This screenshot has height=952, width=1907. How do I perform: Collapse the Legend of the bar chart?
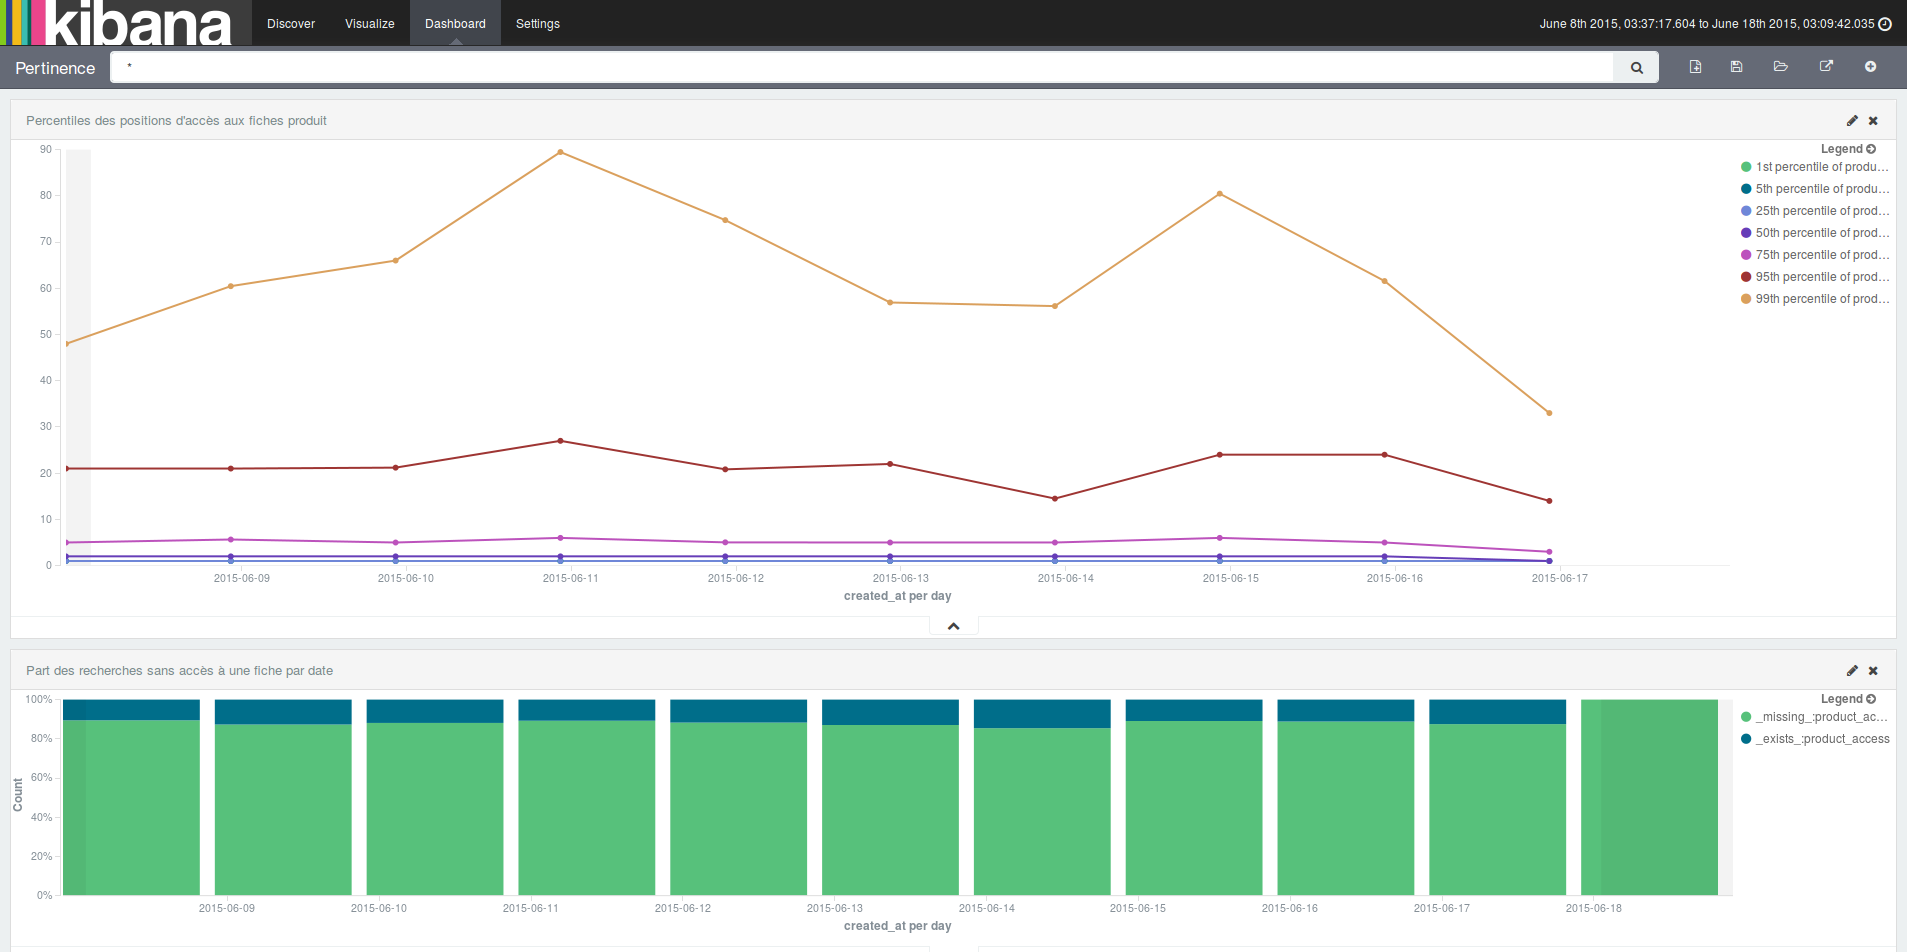click(1848, 699)
